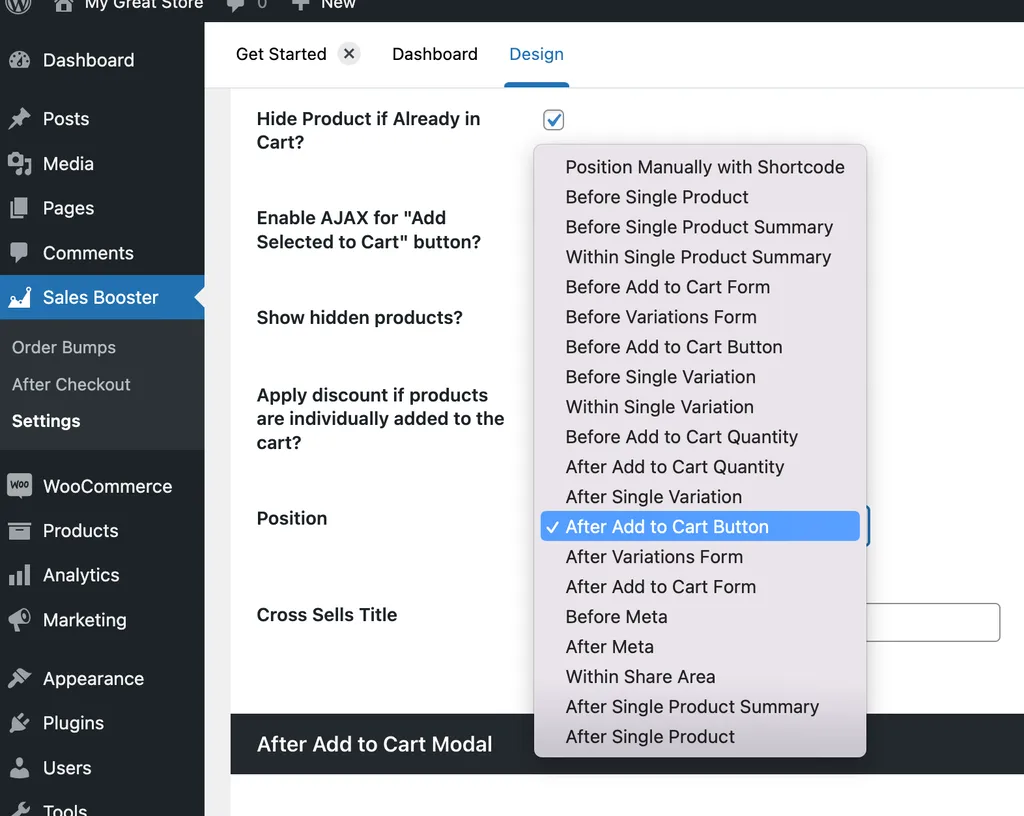
Task: Open WooCommerce menu label
Action: point(108,486)
